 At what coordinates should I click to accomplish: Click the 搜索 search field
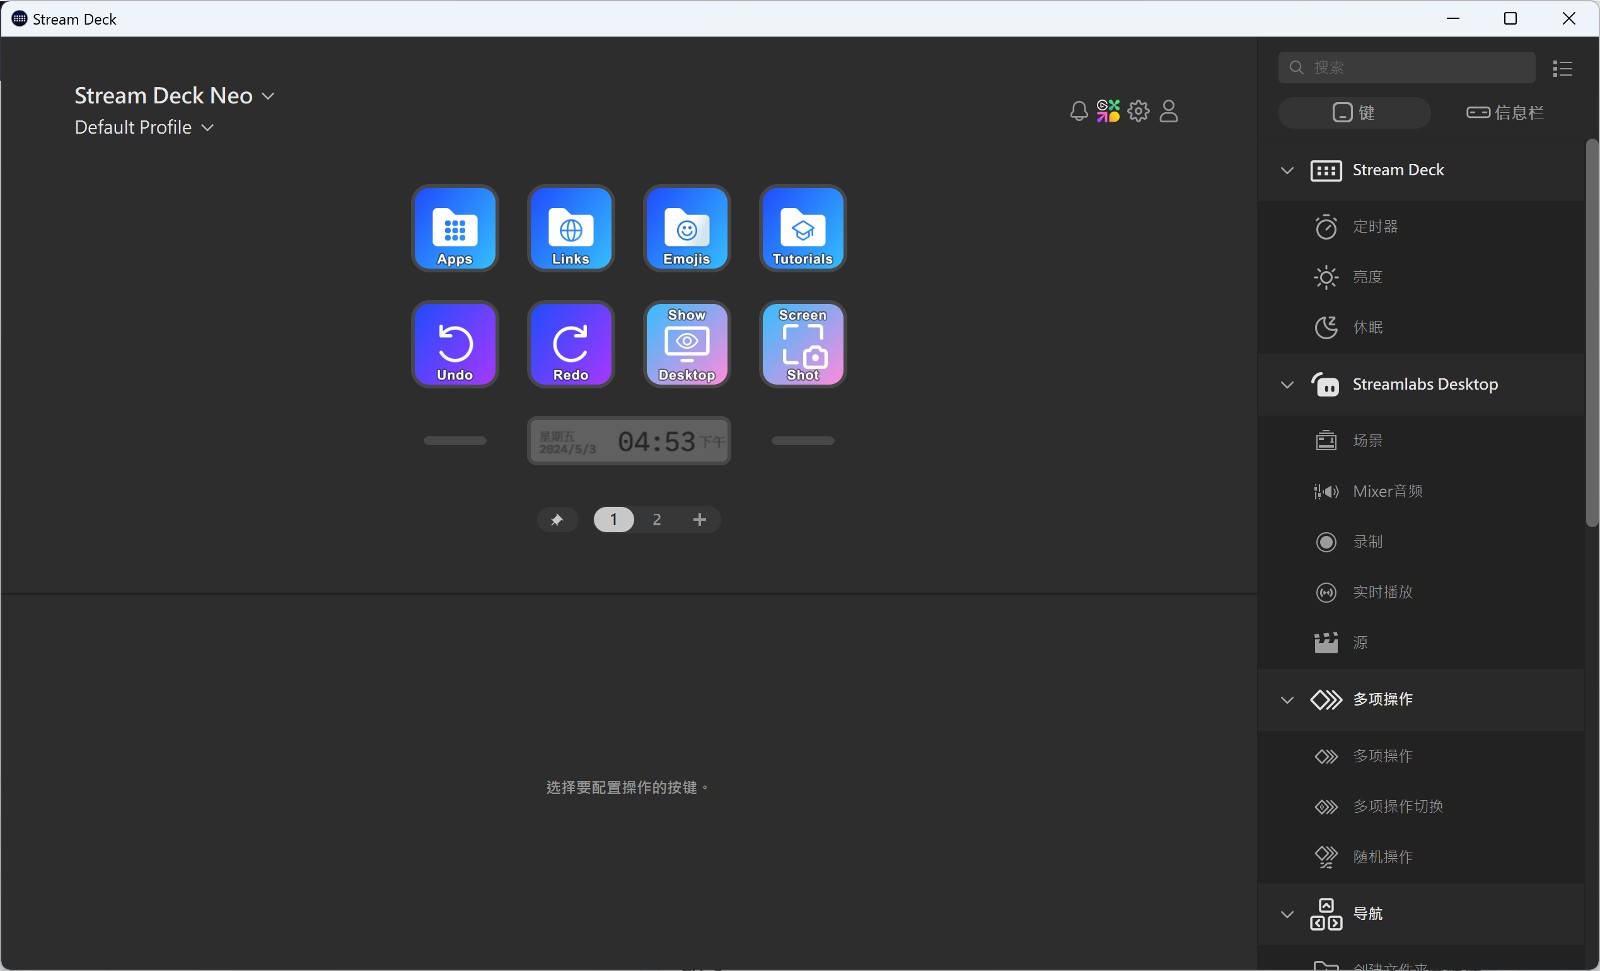coord(1407,68)
